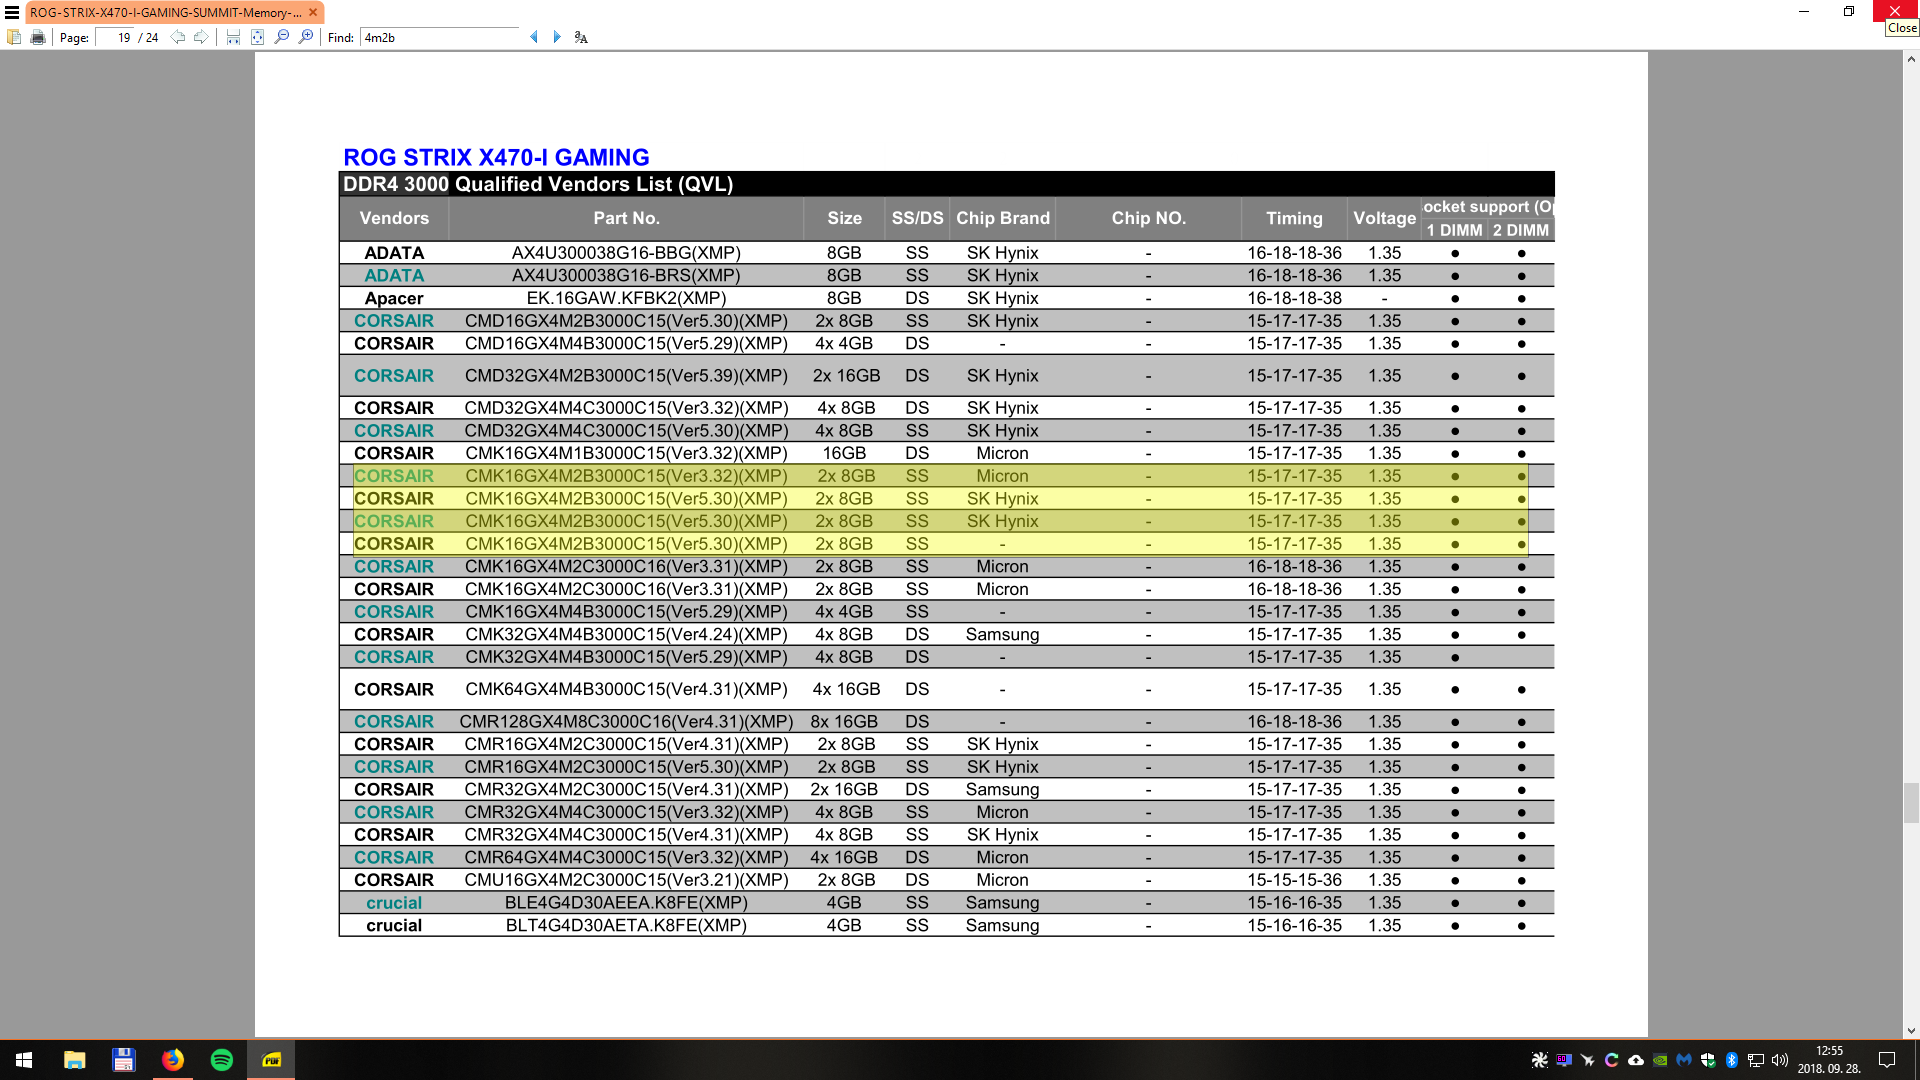Click ROG STRIX X470-I GAMING heading
Image resolution: width=1920 pixels, height=1080 pixels.
(x=496, y=157)
